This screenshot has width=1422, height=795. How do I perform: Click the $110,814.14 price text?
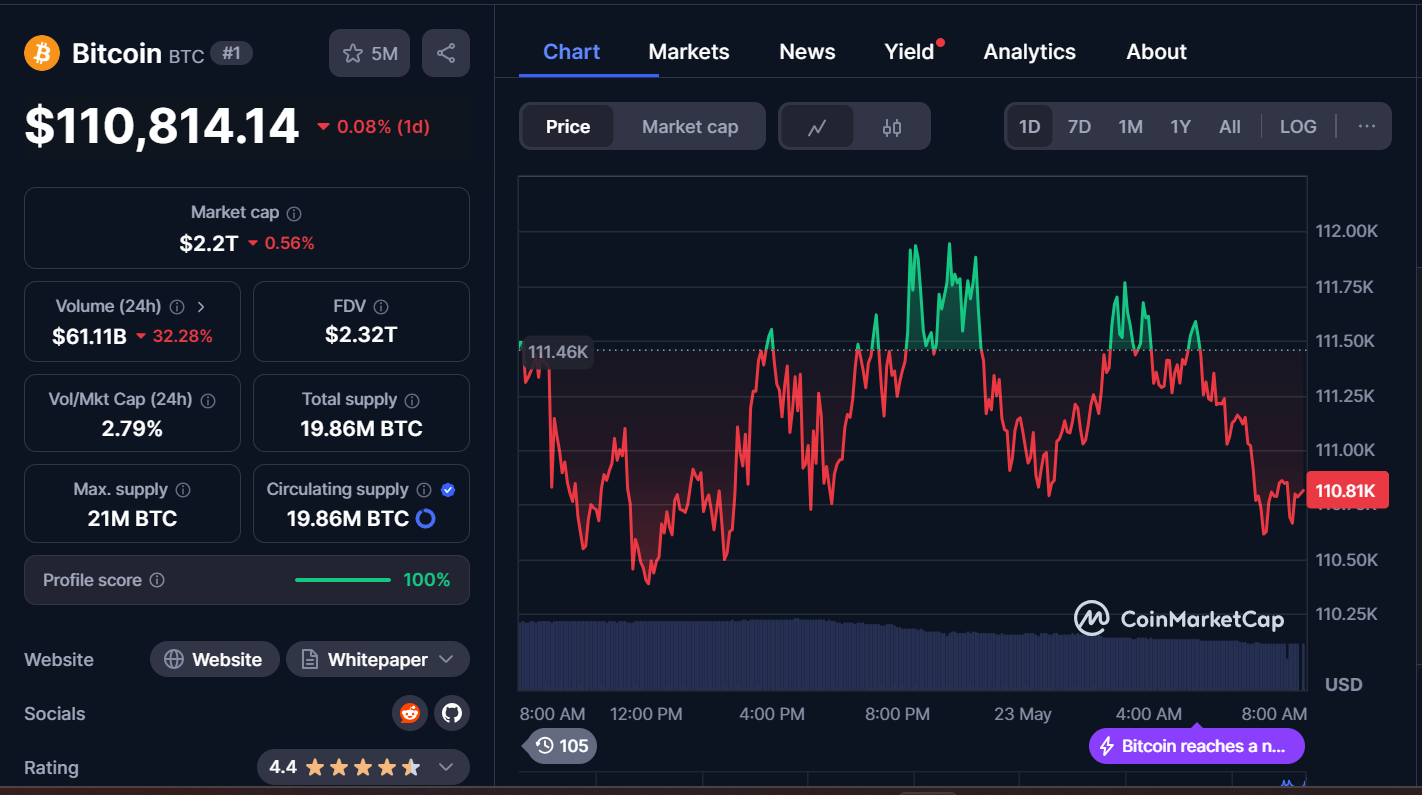[x=162, y=127]
